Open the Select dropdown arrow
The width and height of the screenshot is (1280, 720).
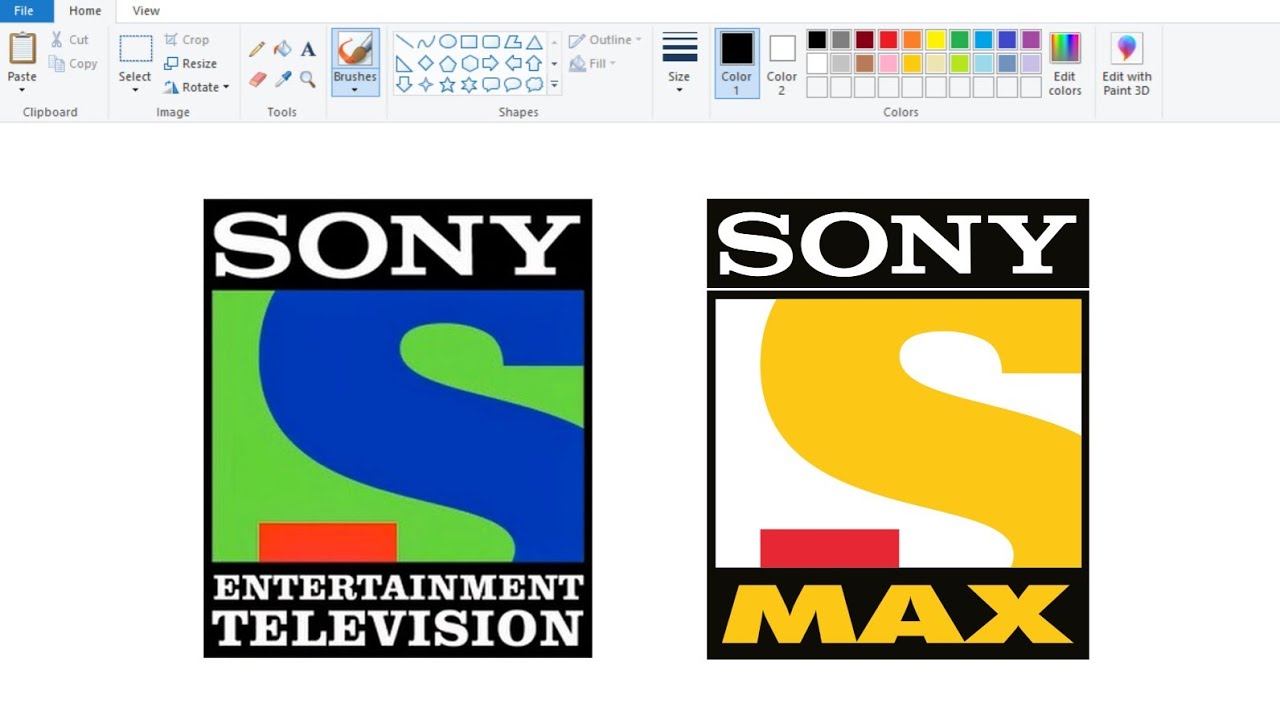pos(135,90)
